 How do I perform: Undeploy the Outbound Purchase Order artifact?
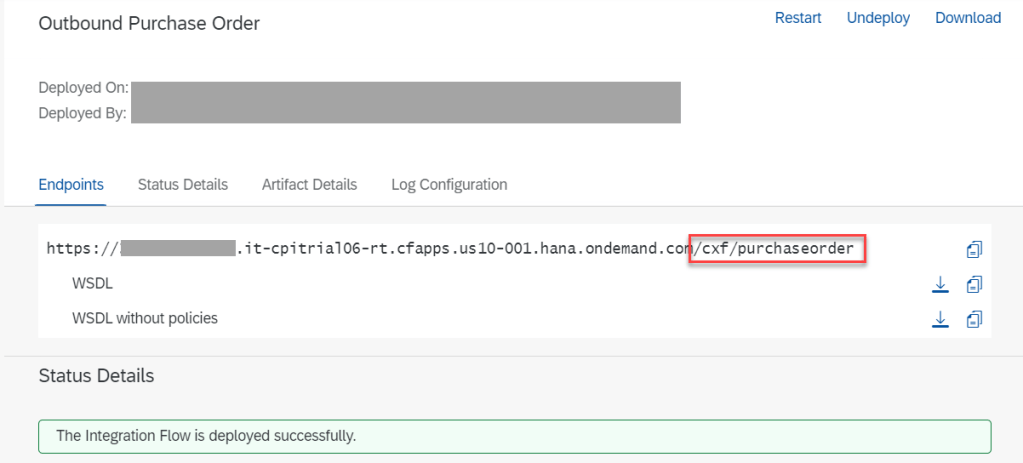[878, 18]
